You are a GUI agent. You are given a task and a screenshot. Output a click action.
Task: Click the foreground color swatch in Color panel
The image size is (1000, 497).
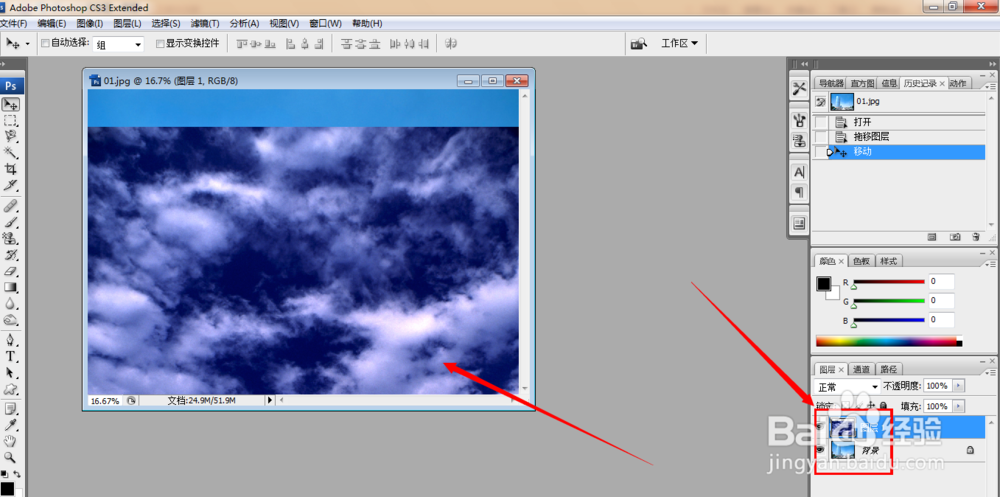pyautogui.click(x=824, y=284)
